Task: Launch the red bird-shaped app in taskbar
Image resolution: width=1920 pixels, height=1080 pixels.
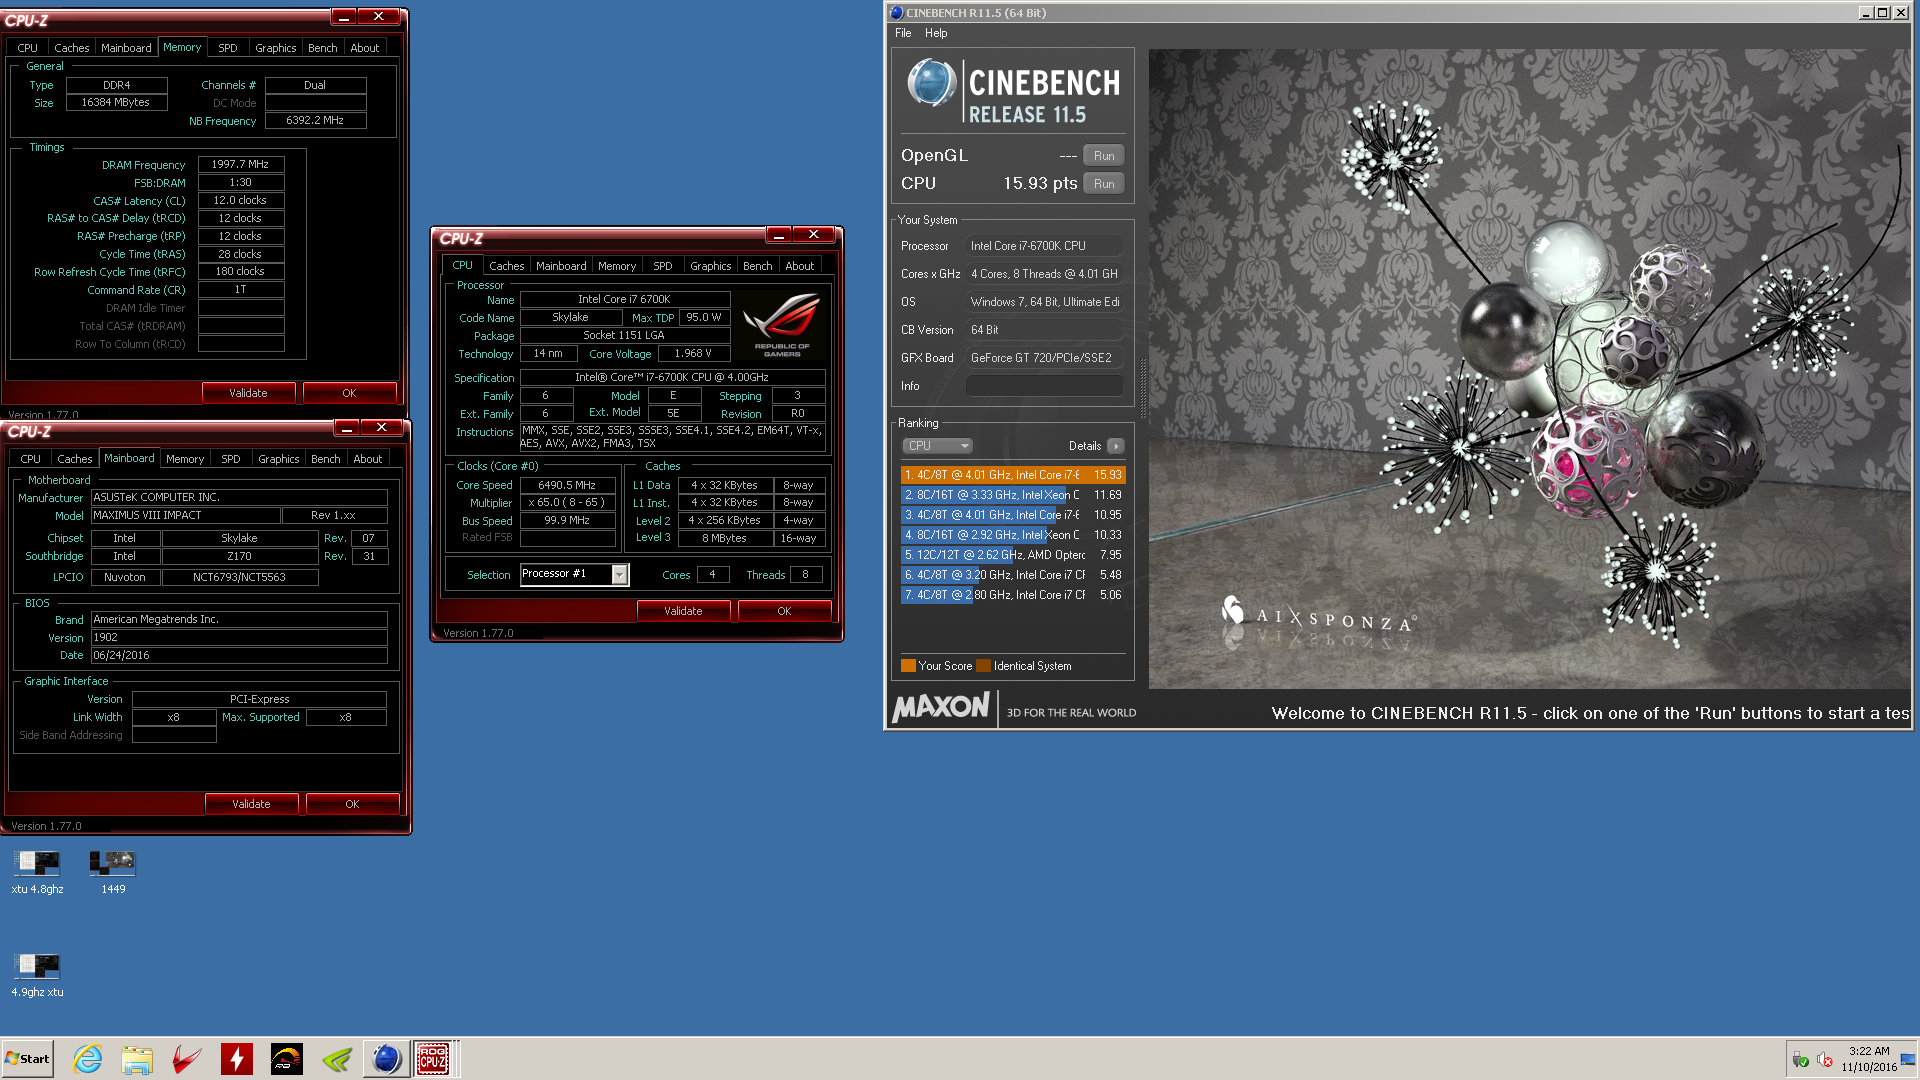Action: [x=187, y=1058]
